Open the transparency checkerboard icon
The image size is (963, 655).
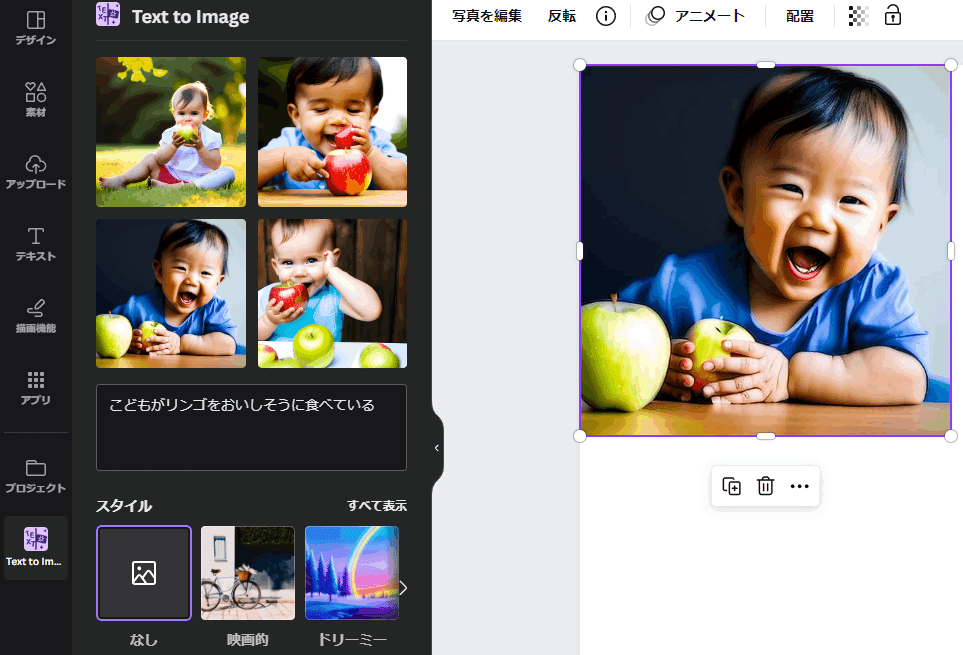click(x=858, y=16)
